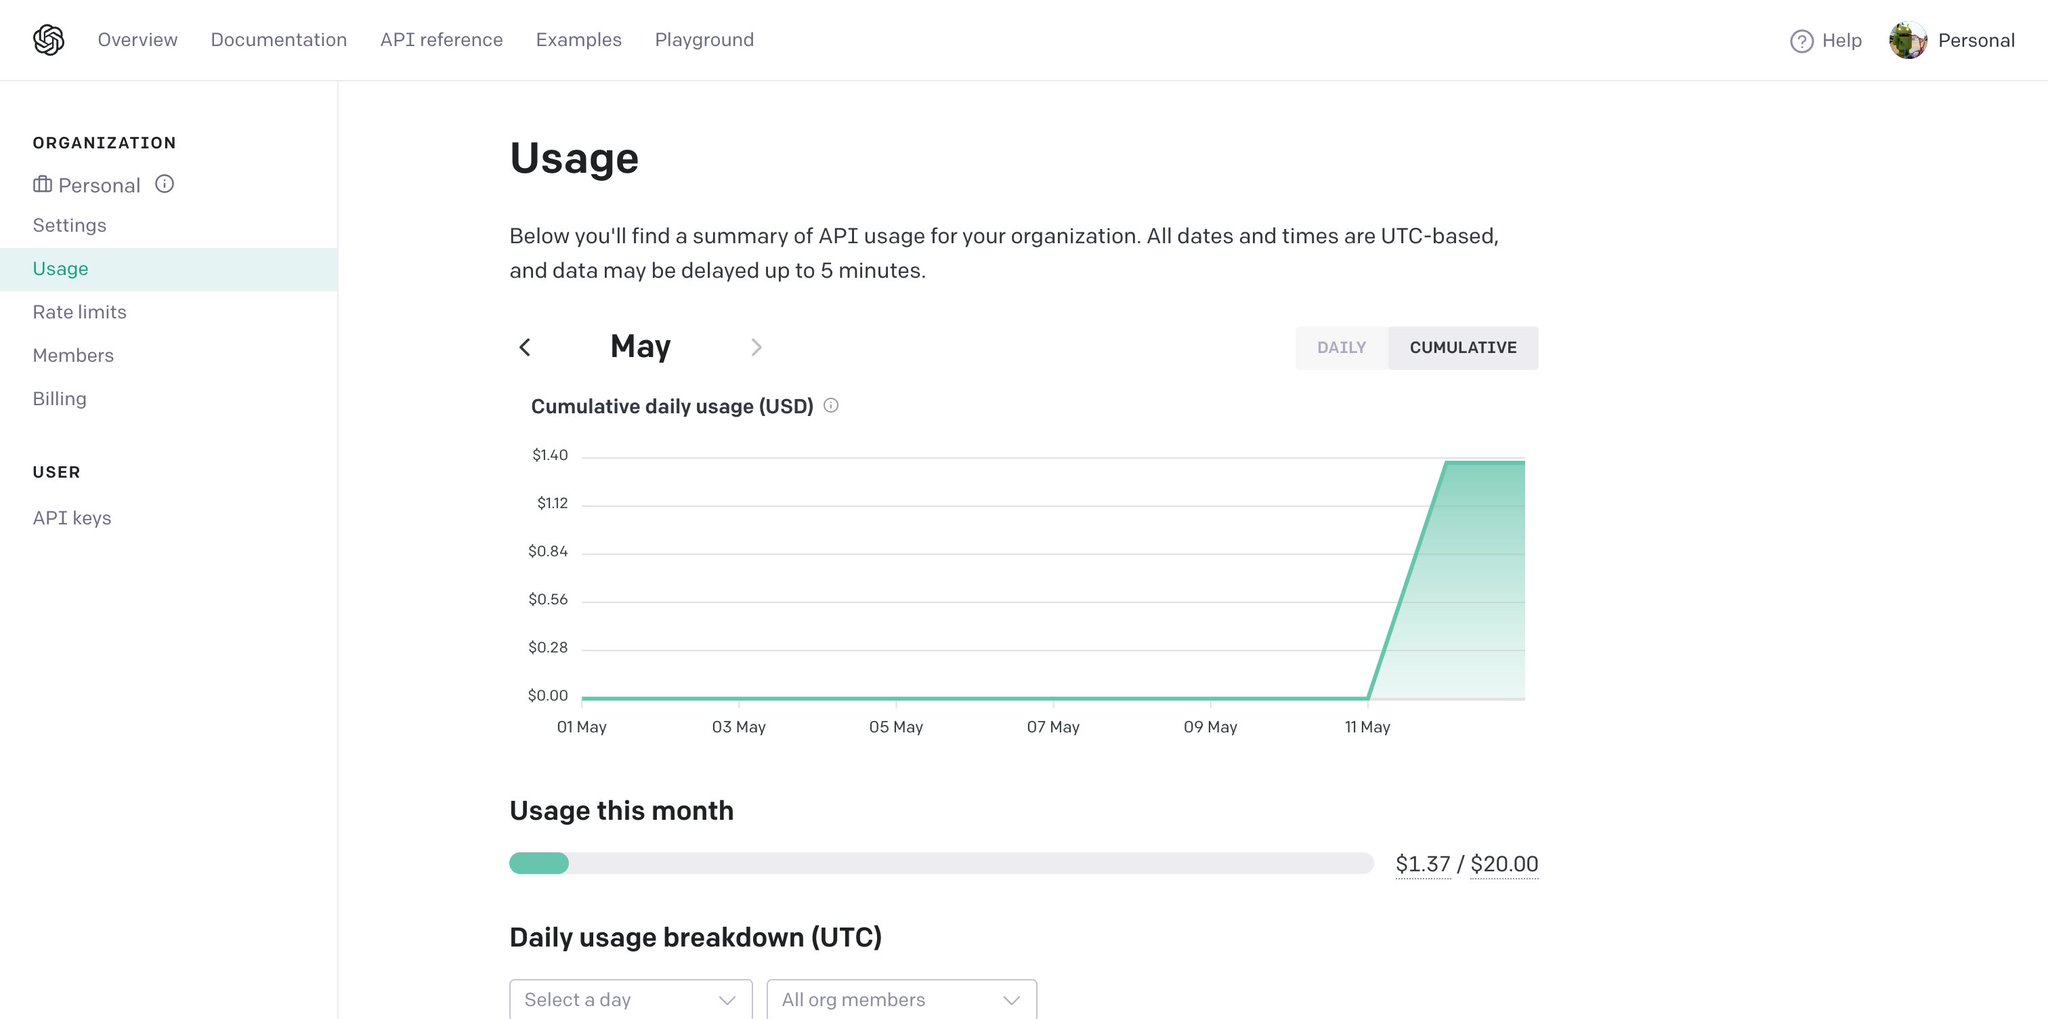Image resolution: width=2048 pixels, height=1019 pixels.
Task: Open the Select a day dropdown
Action: coord(631,999)
